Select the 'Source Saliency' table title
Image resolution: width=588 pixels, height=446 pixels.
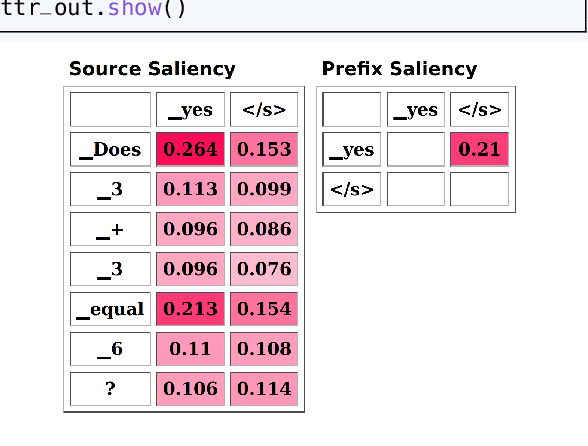coord(152,69)
